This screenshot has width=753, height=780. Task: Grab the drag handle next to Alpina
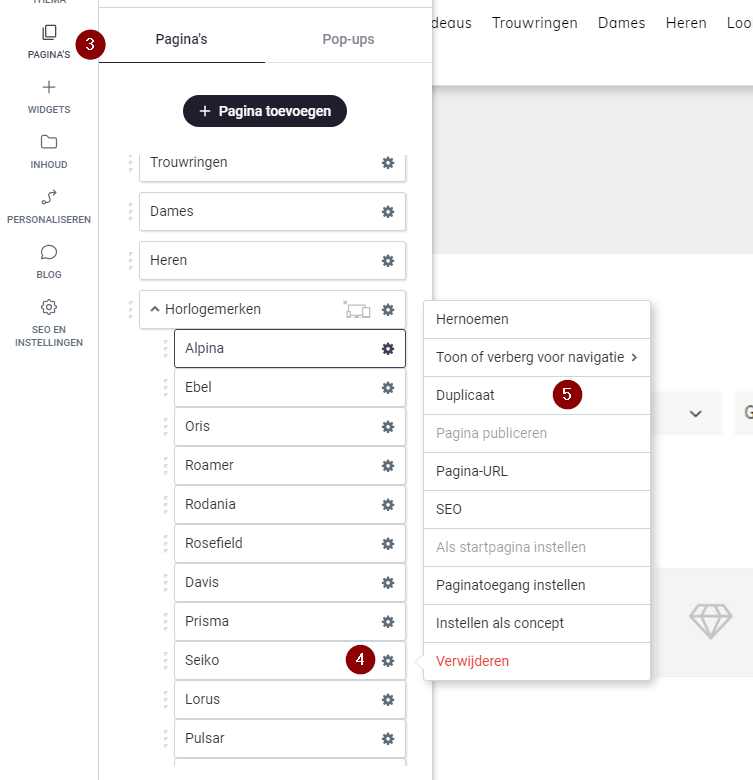[x=166, y=349]
